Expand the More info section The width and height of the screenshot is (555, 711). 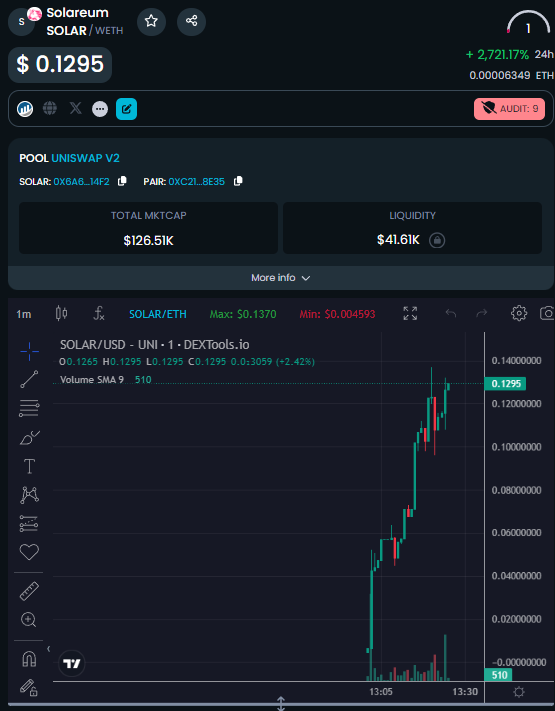(281, 278)
